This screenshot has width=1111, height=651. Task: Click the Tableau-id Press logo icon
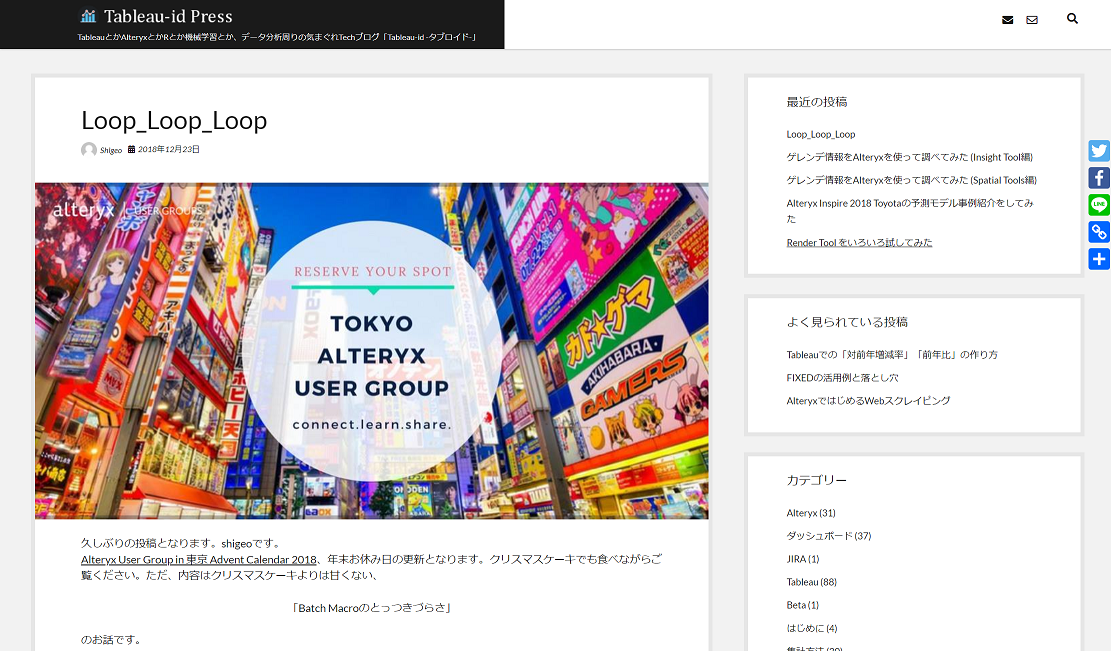click(x=88, y=16)
